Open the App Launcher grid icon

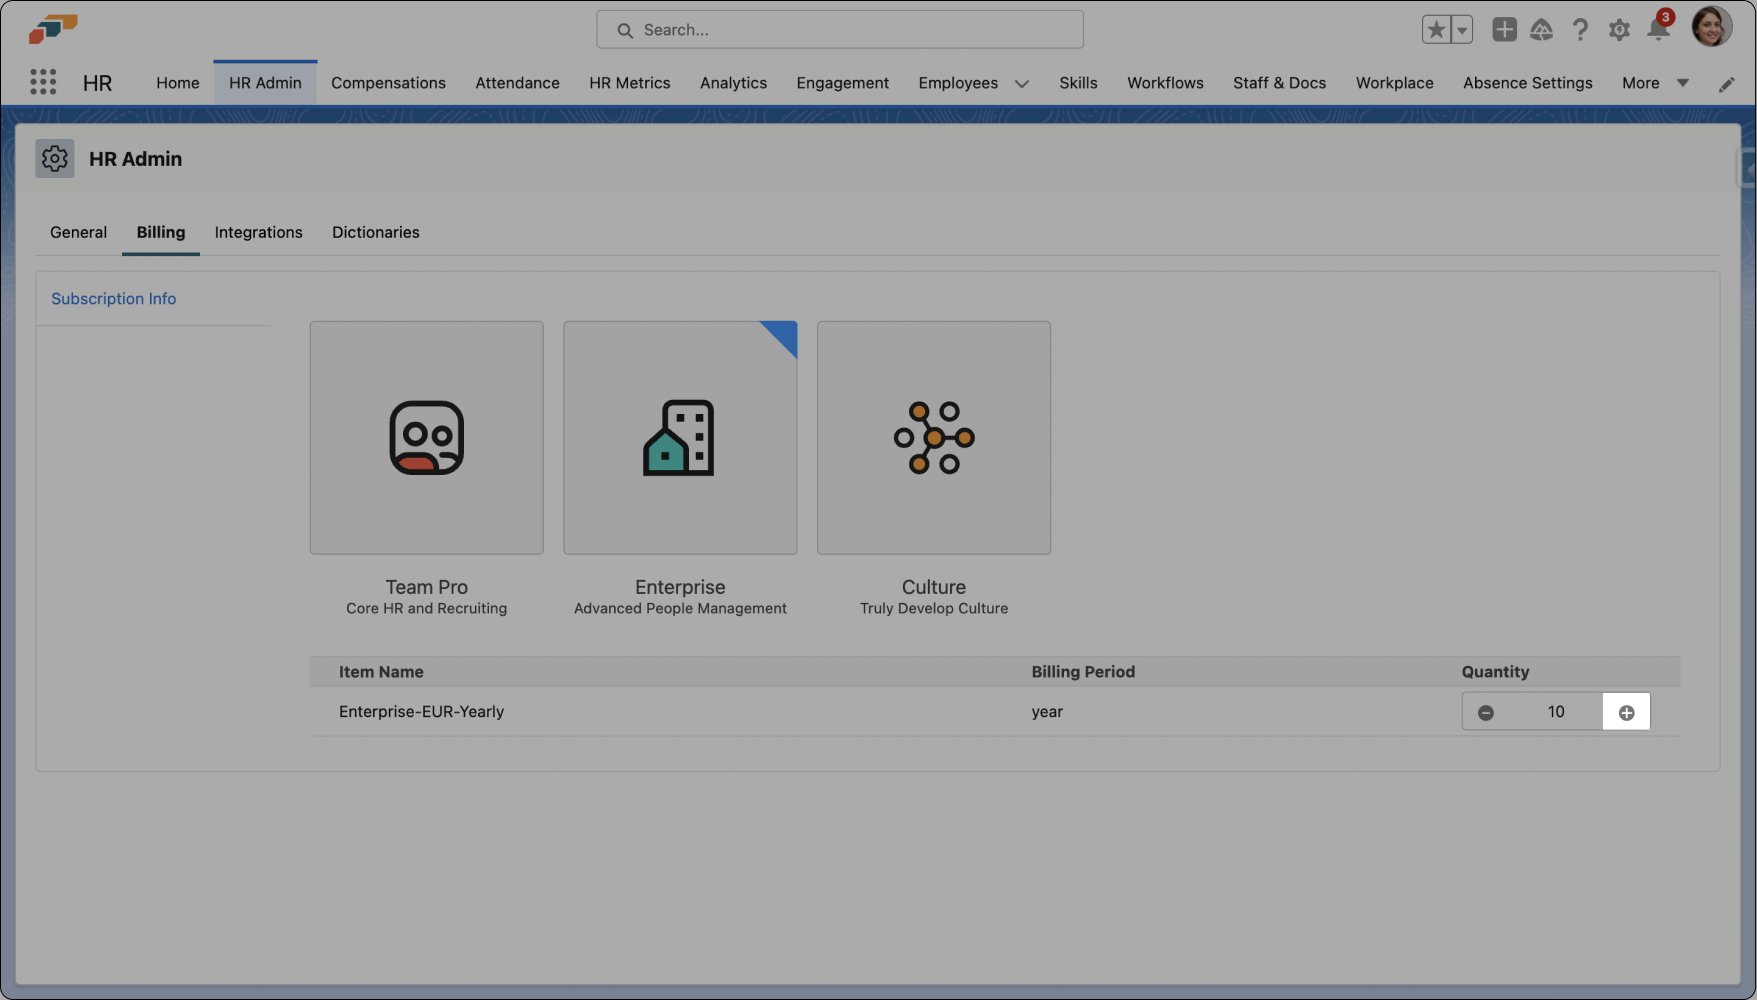click(43, 82)
